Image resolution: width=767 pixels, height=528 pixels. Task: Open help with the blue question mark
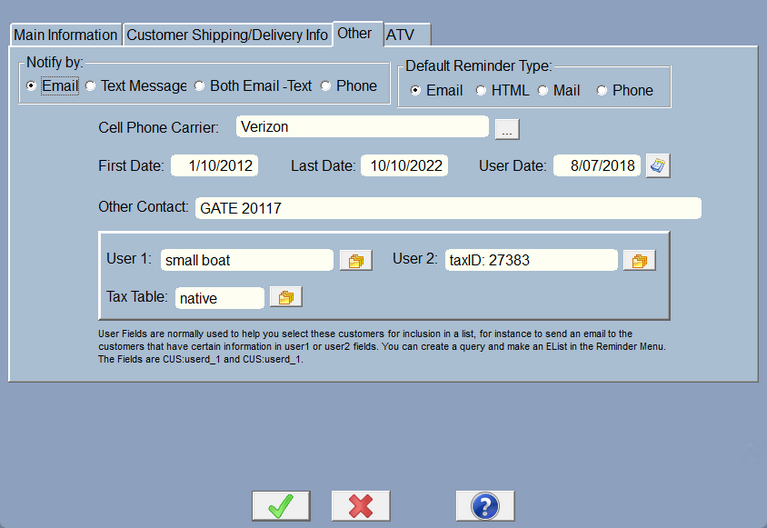click(485, 506)
